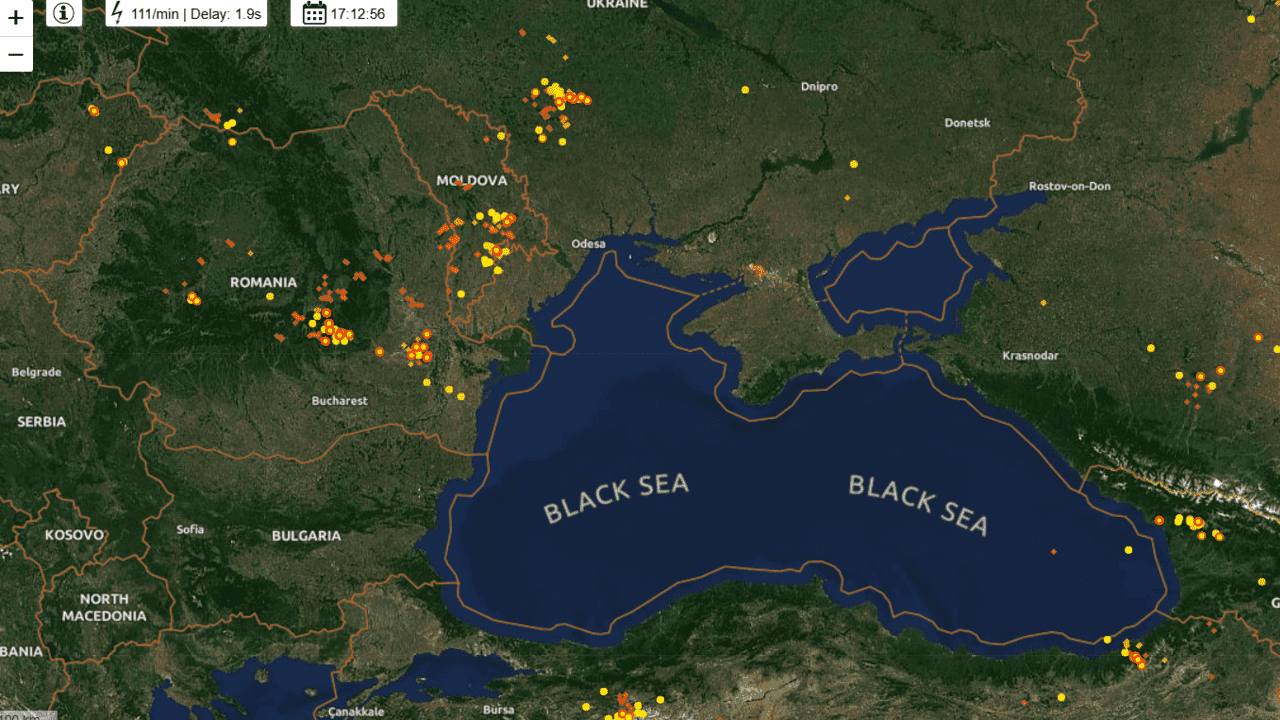The image size is (1280, 720).
Task: Click the Odesa city label
Action: [588, 244]
